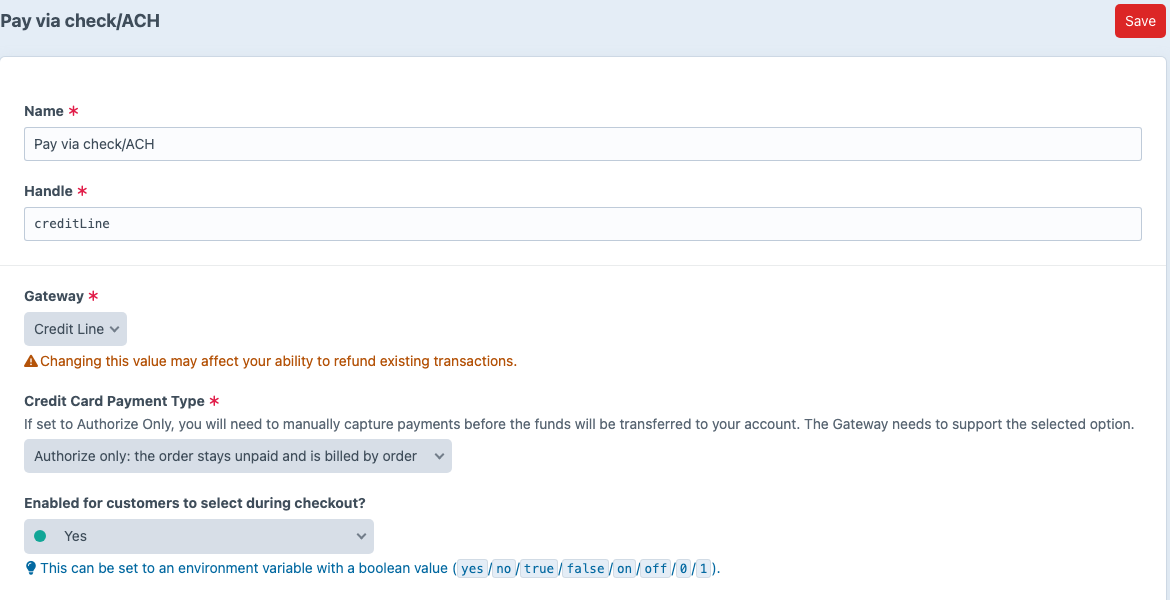
Task: Click the orange warning triangle icon
Action: [31, 361]
